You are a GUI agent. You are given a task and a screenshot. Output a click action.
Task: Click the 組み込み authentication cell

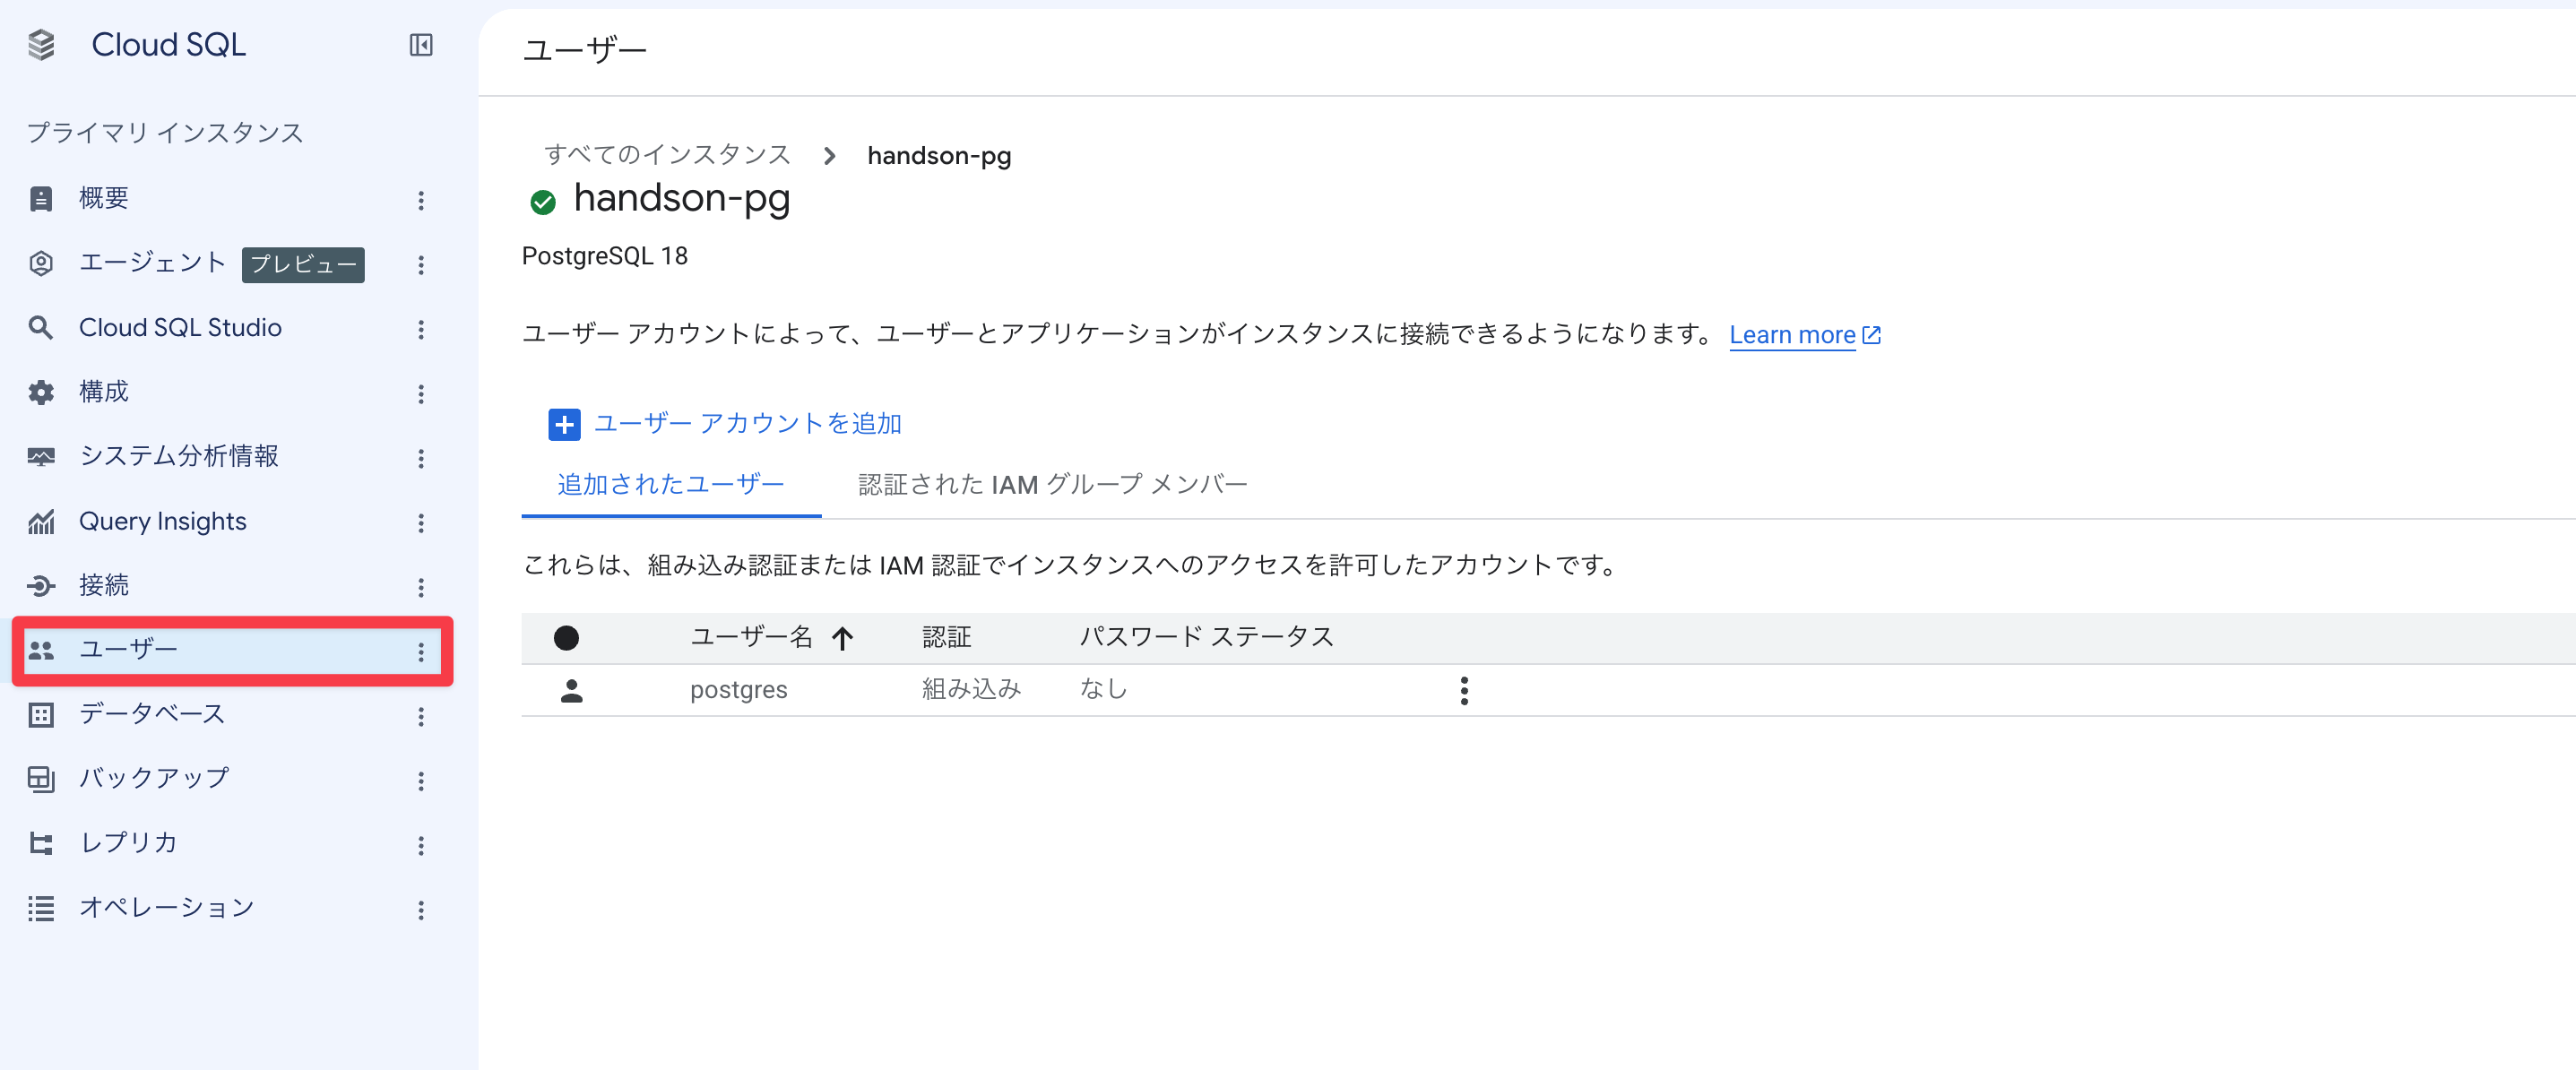pos(971,689)
